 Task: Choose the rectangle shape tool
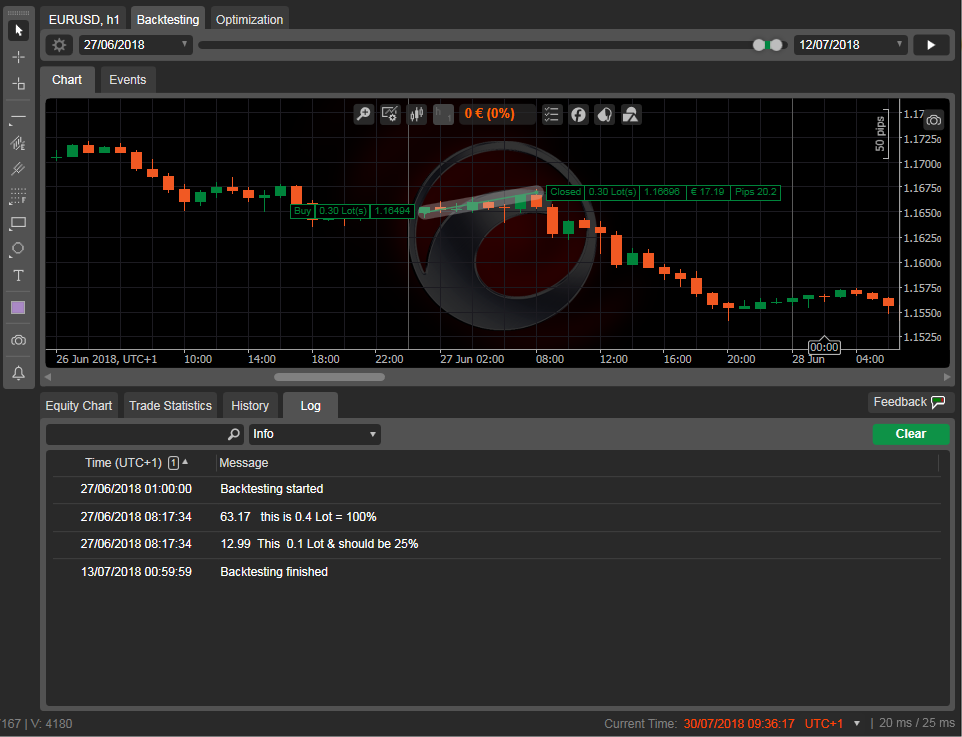pos(18,223)
